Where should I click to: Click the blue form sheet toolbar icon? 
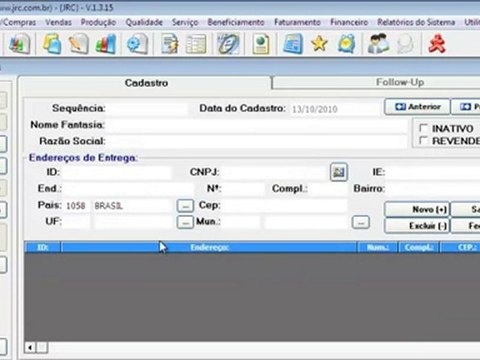pos(293,44)
